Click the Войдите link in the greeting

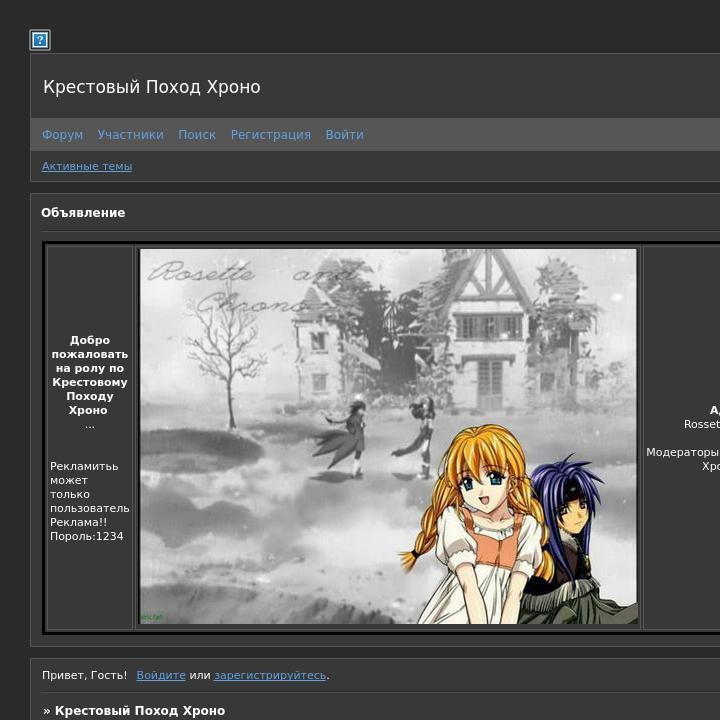(161, 675)
